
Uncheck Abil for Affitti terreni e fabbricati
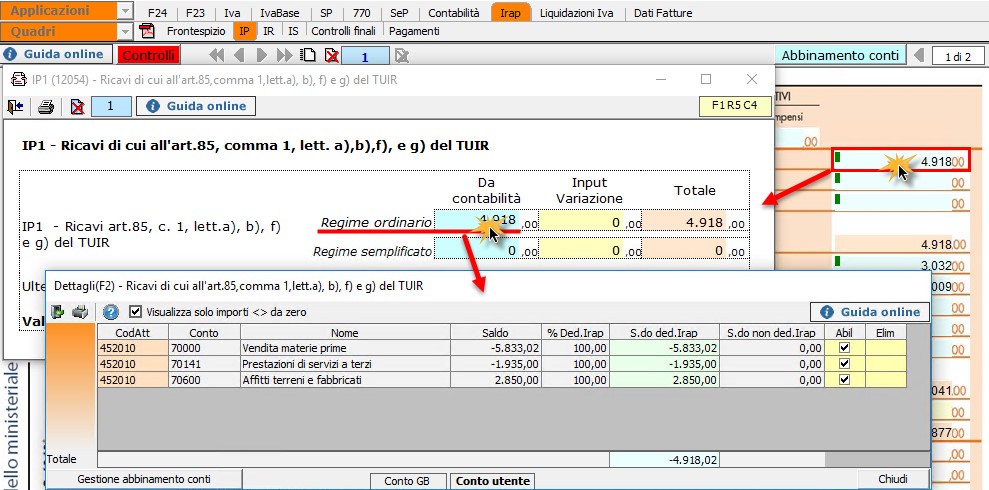coord(844,380)
